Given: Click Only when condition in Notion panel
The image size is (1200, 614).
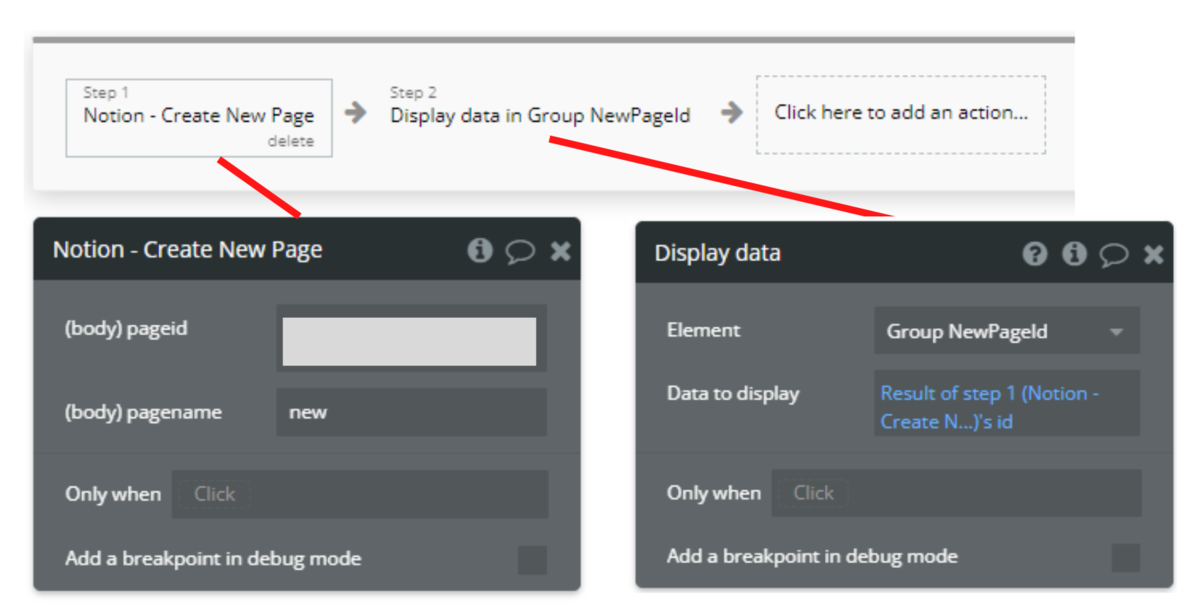Looking at the screenshot, I should point(360,494).
